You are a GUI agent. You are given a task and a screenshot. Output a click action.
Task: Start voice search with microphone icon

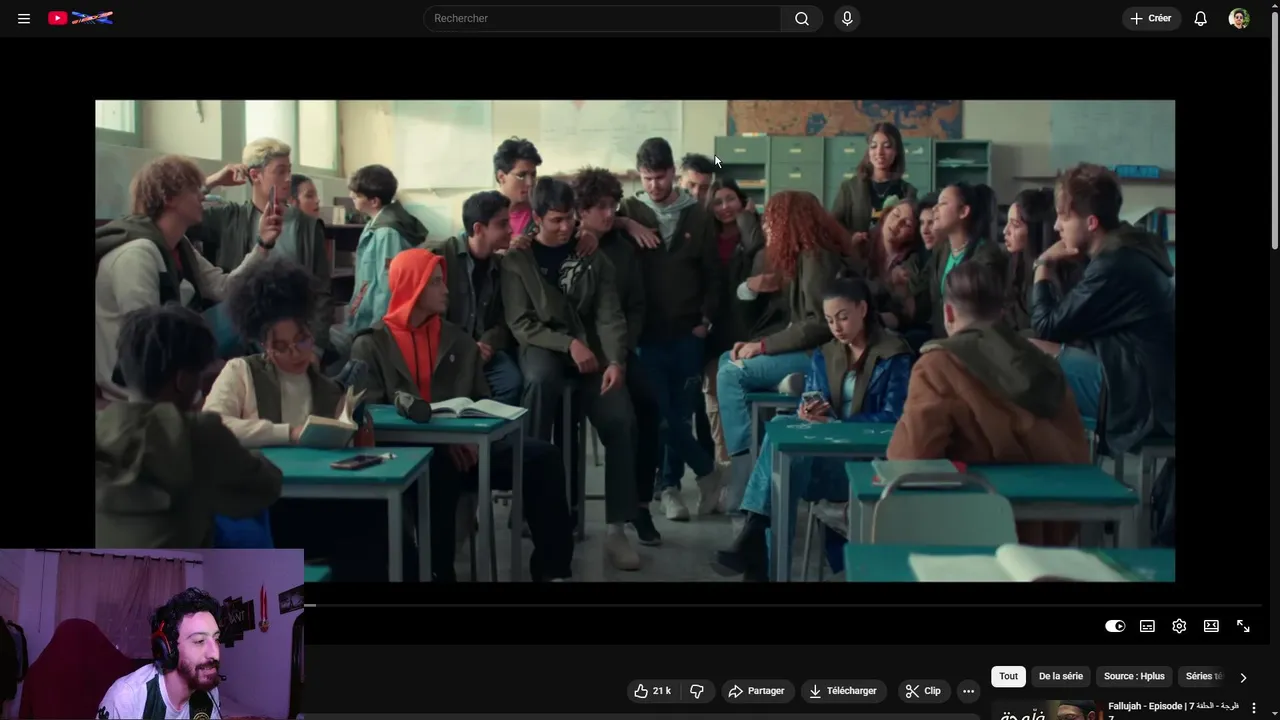[x=847, y=18]
